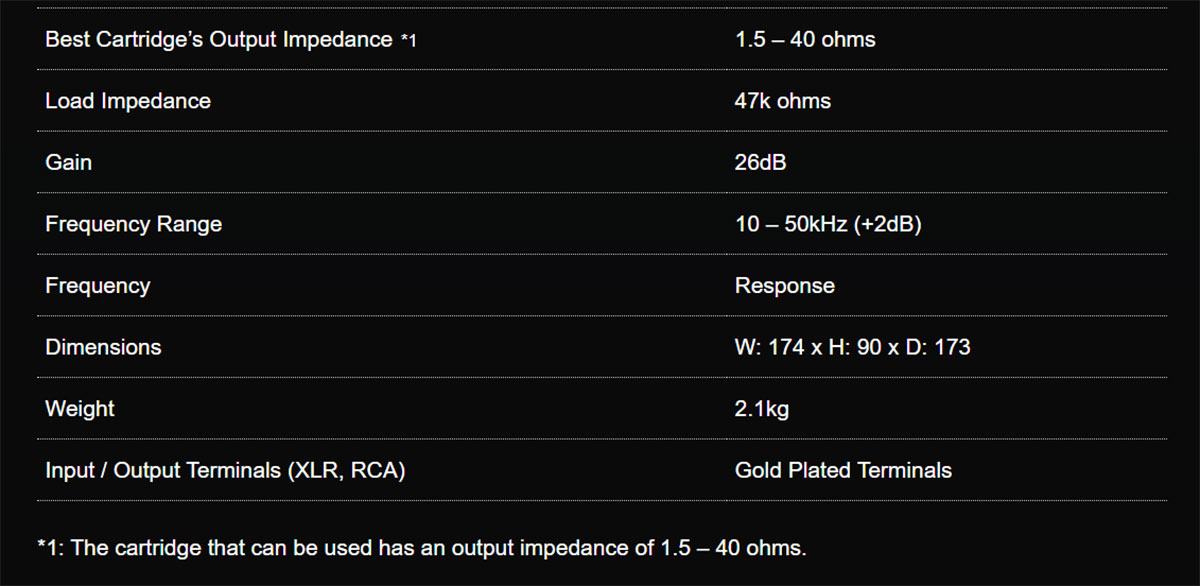Click the "Load Impedance" row label
The image size is (1200, 586).
(x=128, y=101)
